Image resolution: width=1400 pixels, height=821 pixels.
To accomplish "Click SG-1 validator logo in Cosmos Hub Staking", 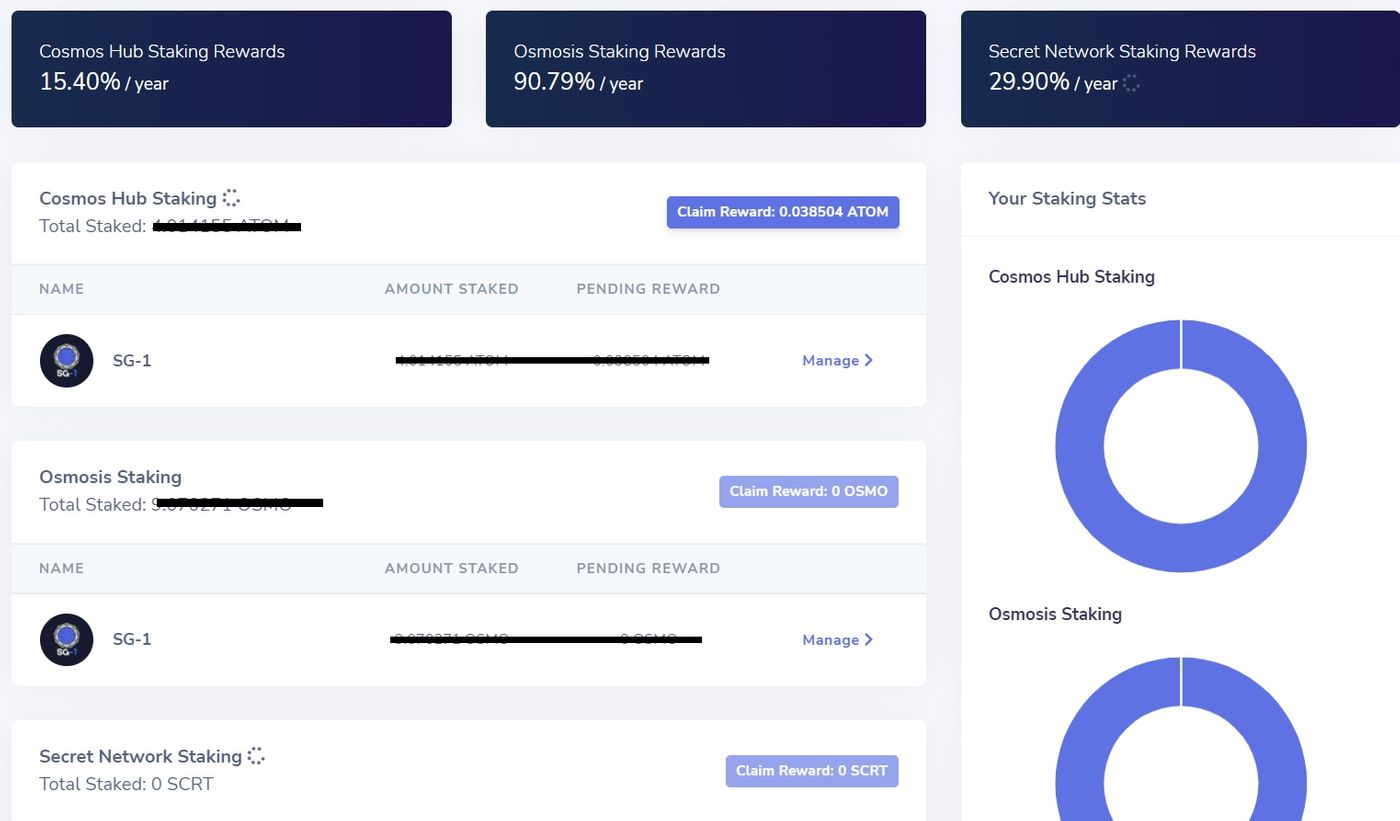I will tap(66, 360).
